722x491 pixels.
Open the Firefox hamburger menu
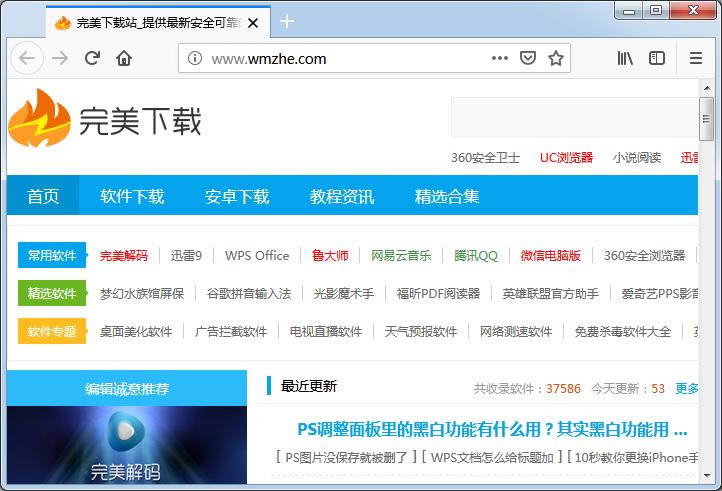pos(696,58)
